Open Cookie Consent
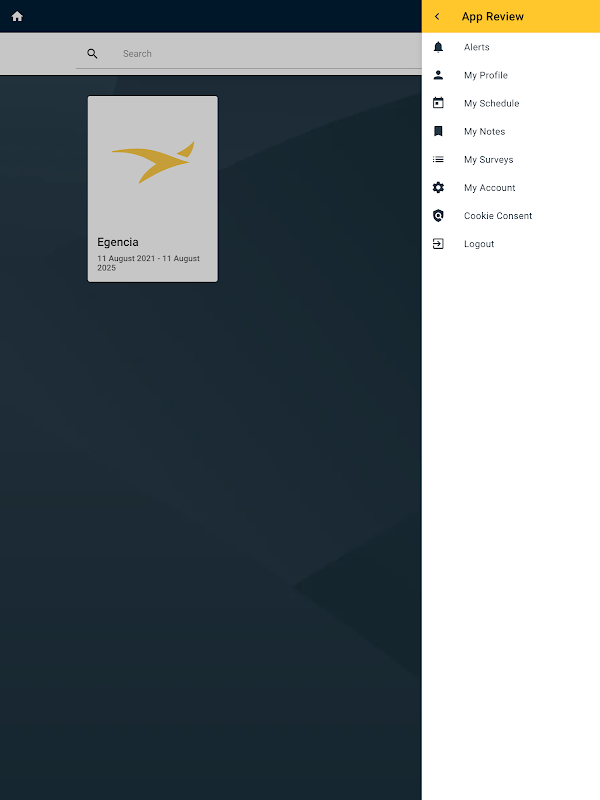600x800 pixels. click(511, 215)
